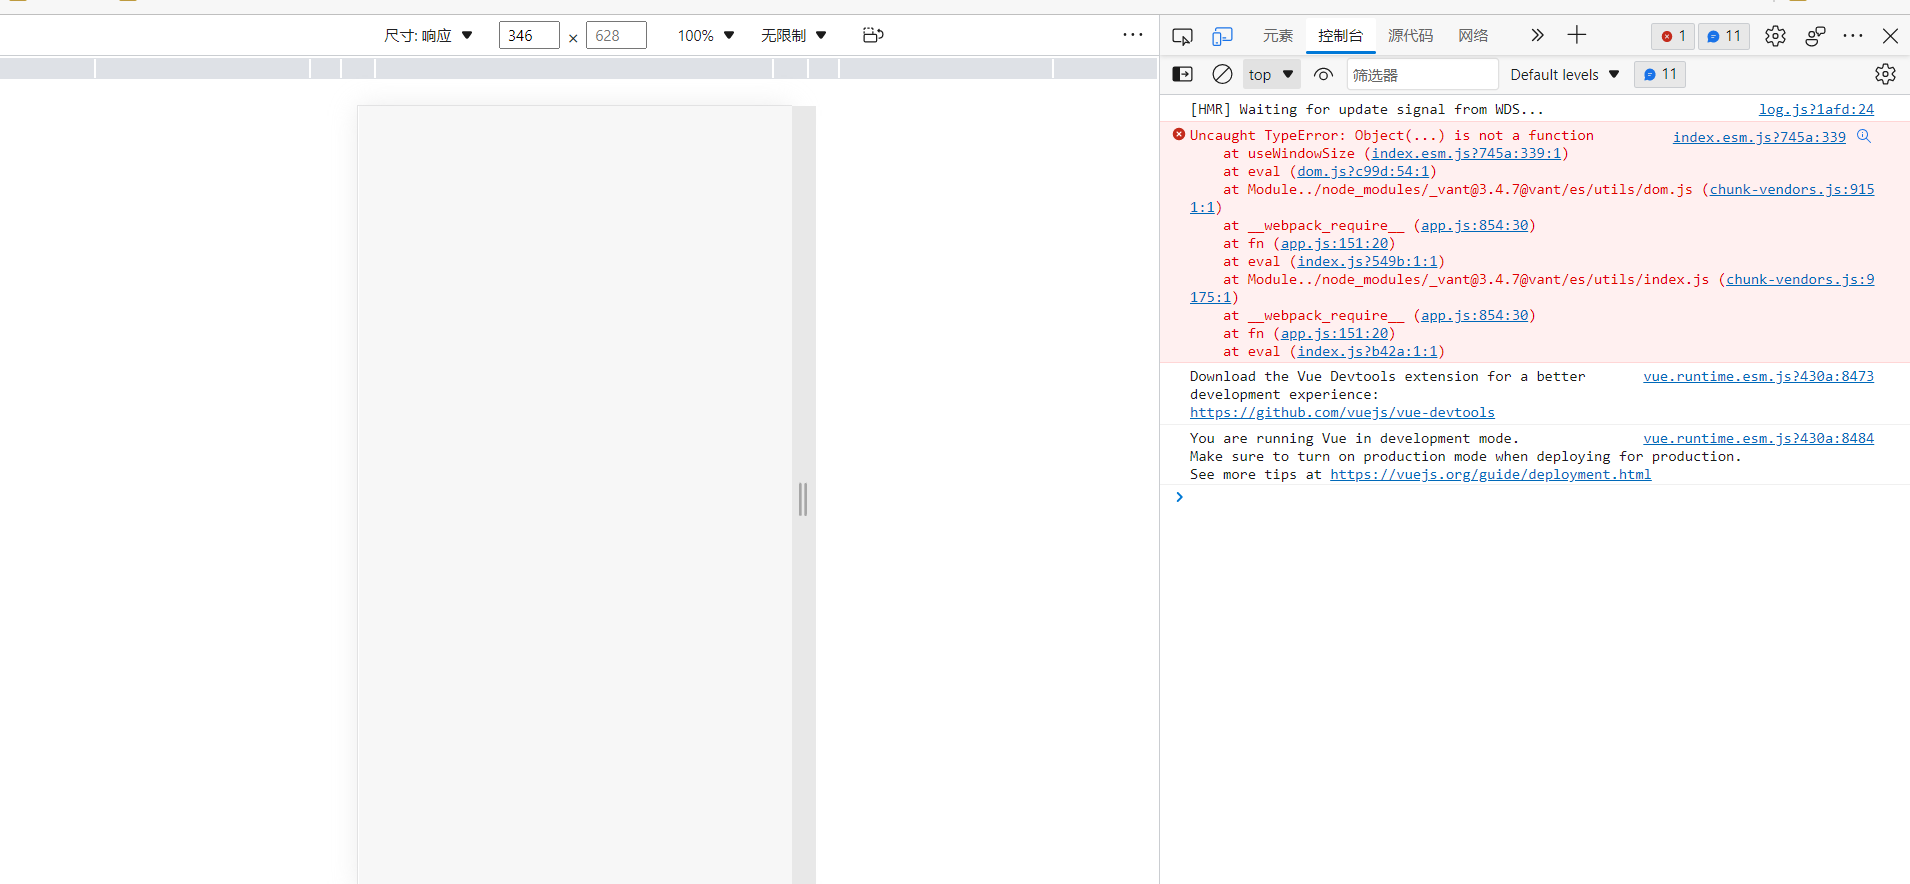Search the error with the magnifier icon
Image resolution: width=1910 pixels, height=884 pixels.
[1864, 136]
